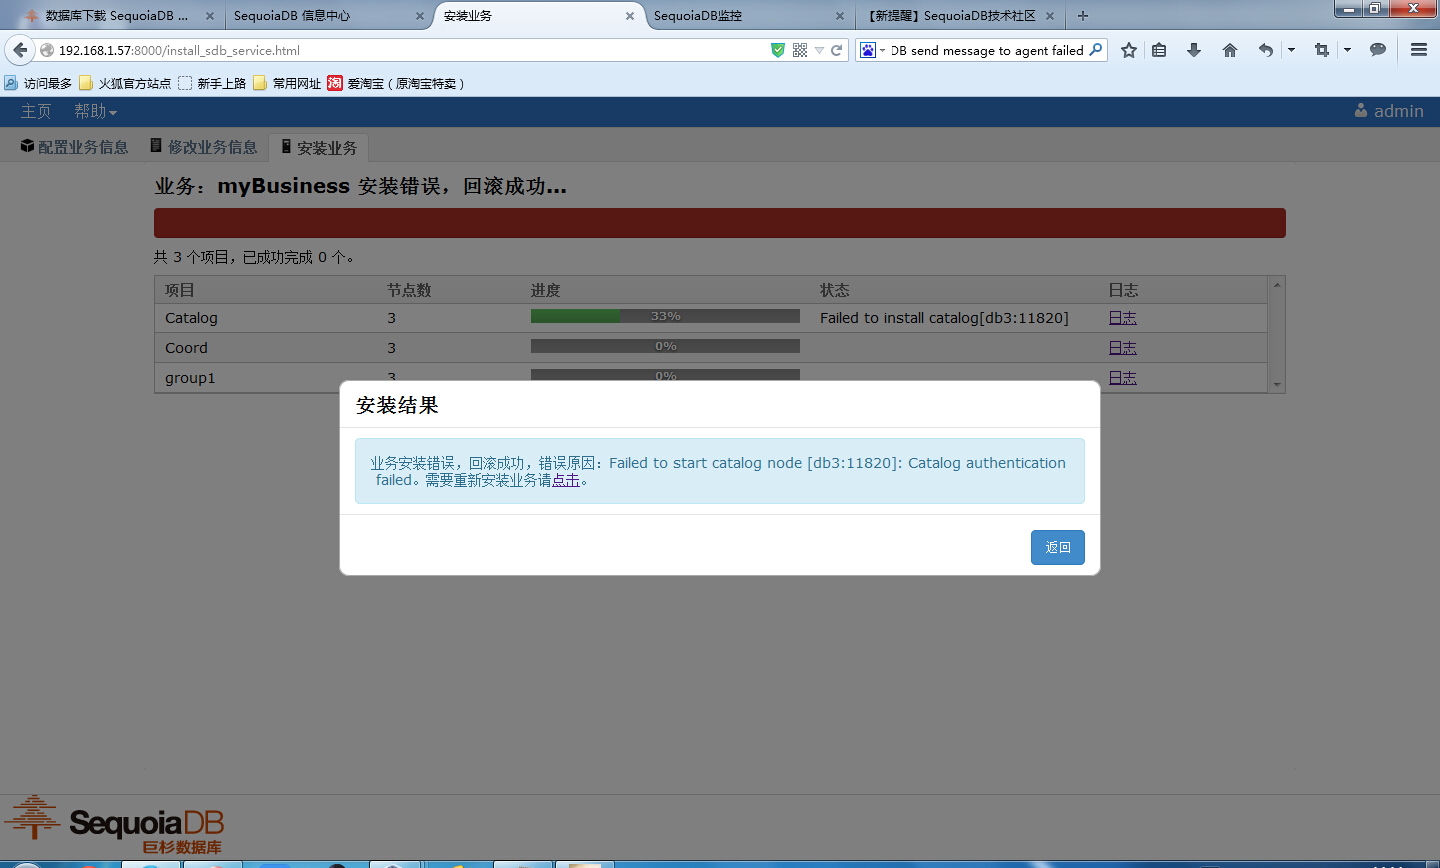Screen dimensions: 1440x868
Task: Open the 日志 link for Catalog row
Action: [1122, 318]
